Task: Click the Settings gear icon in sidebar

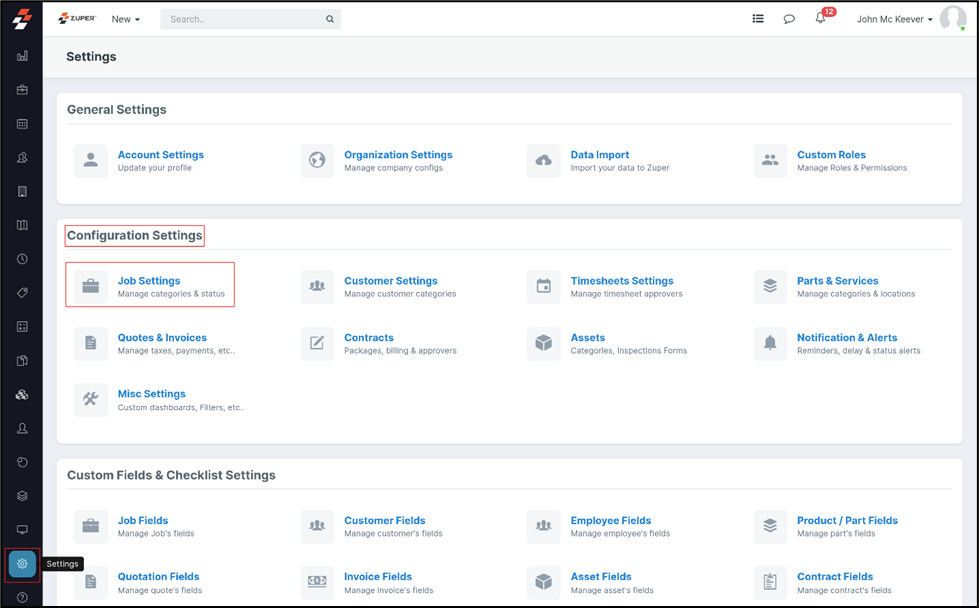Action: point(22,564)
